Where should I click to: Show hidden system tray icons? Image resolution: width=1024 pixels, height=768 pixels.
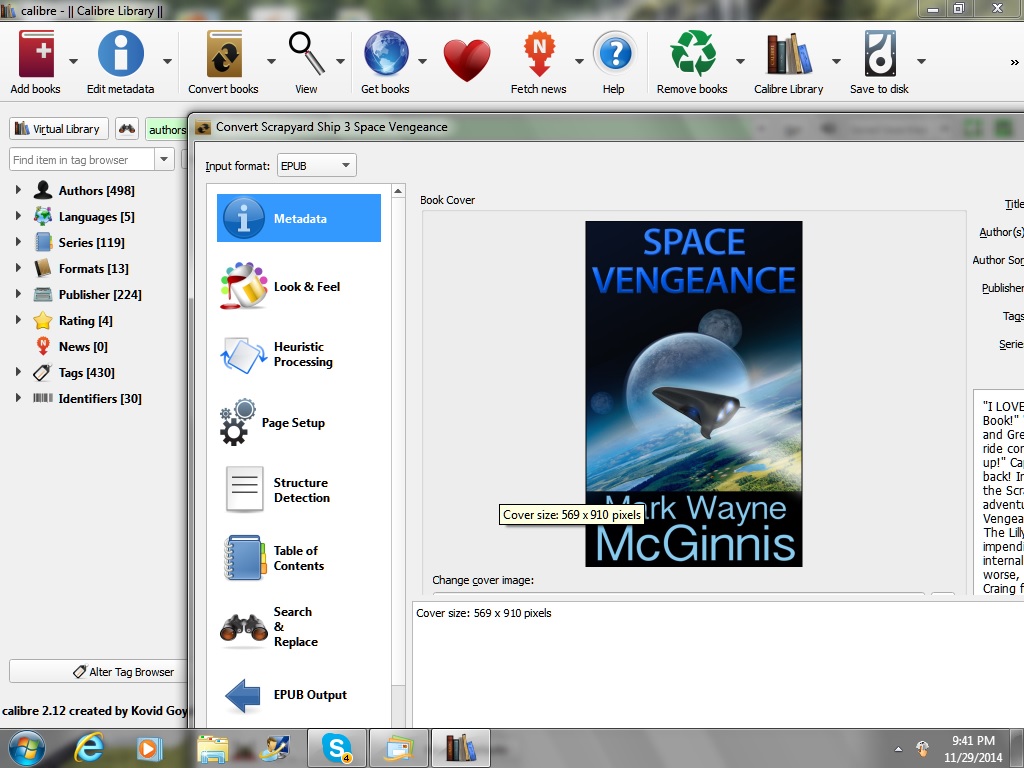point(899,749)
